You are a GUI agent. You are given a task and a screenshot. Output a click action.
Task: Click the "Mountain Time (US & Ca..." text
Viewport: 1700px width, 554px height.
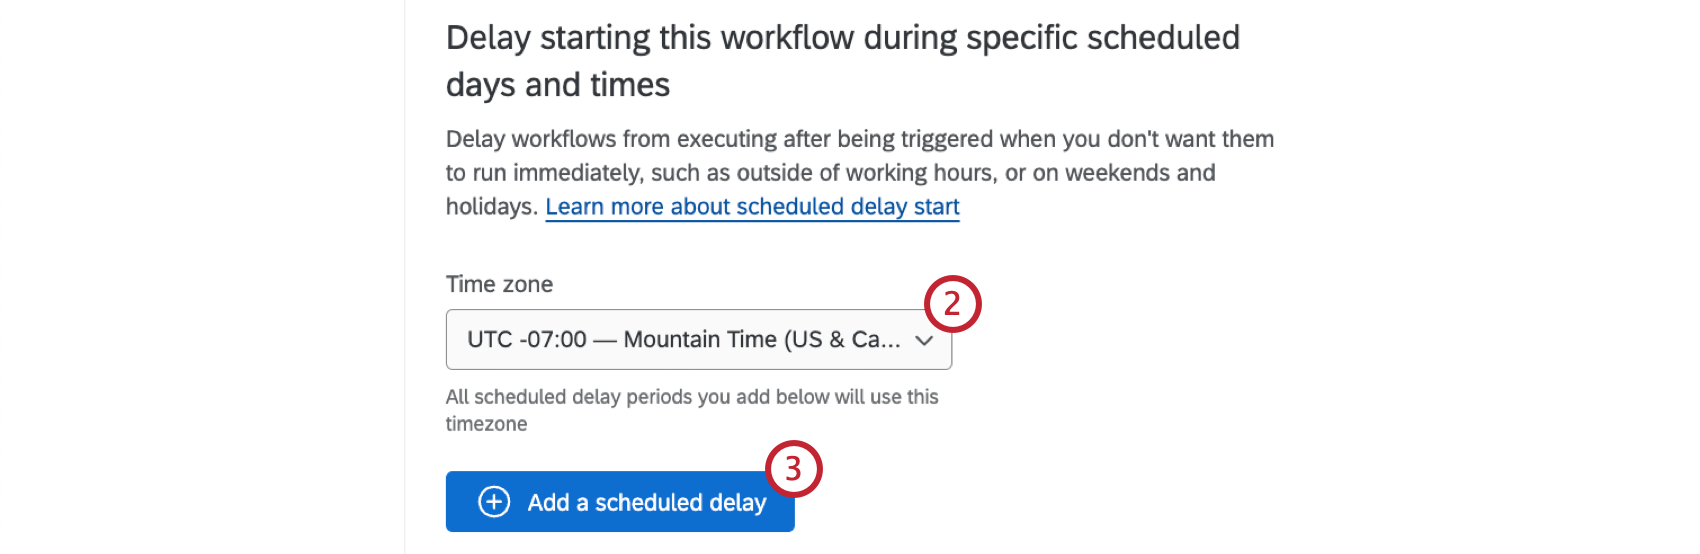761,340
